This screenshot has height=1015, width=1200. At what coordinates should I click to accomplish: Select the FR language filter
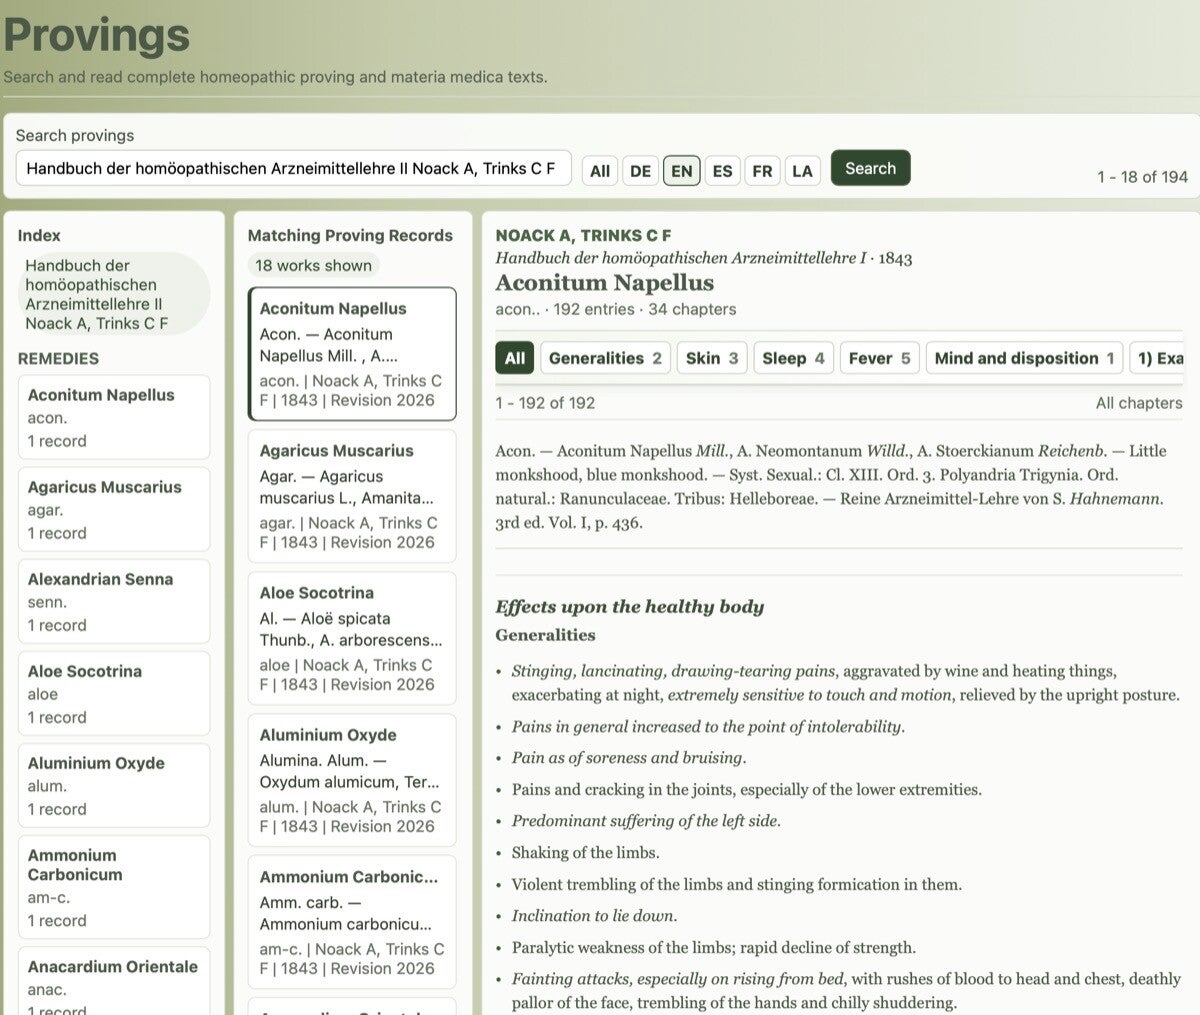pyautogui.click(x=762, y=171)
